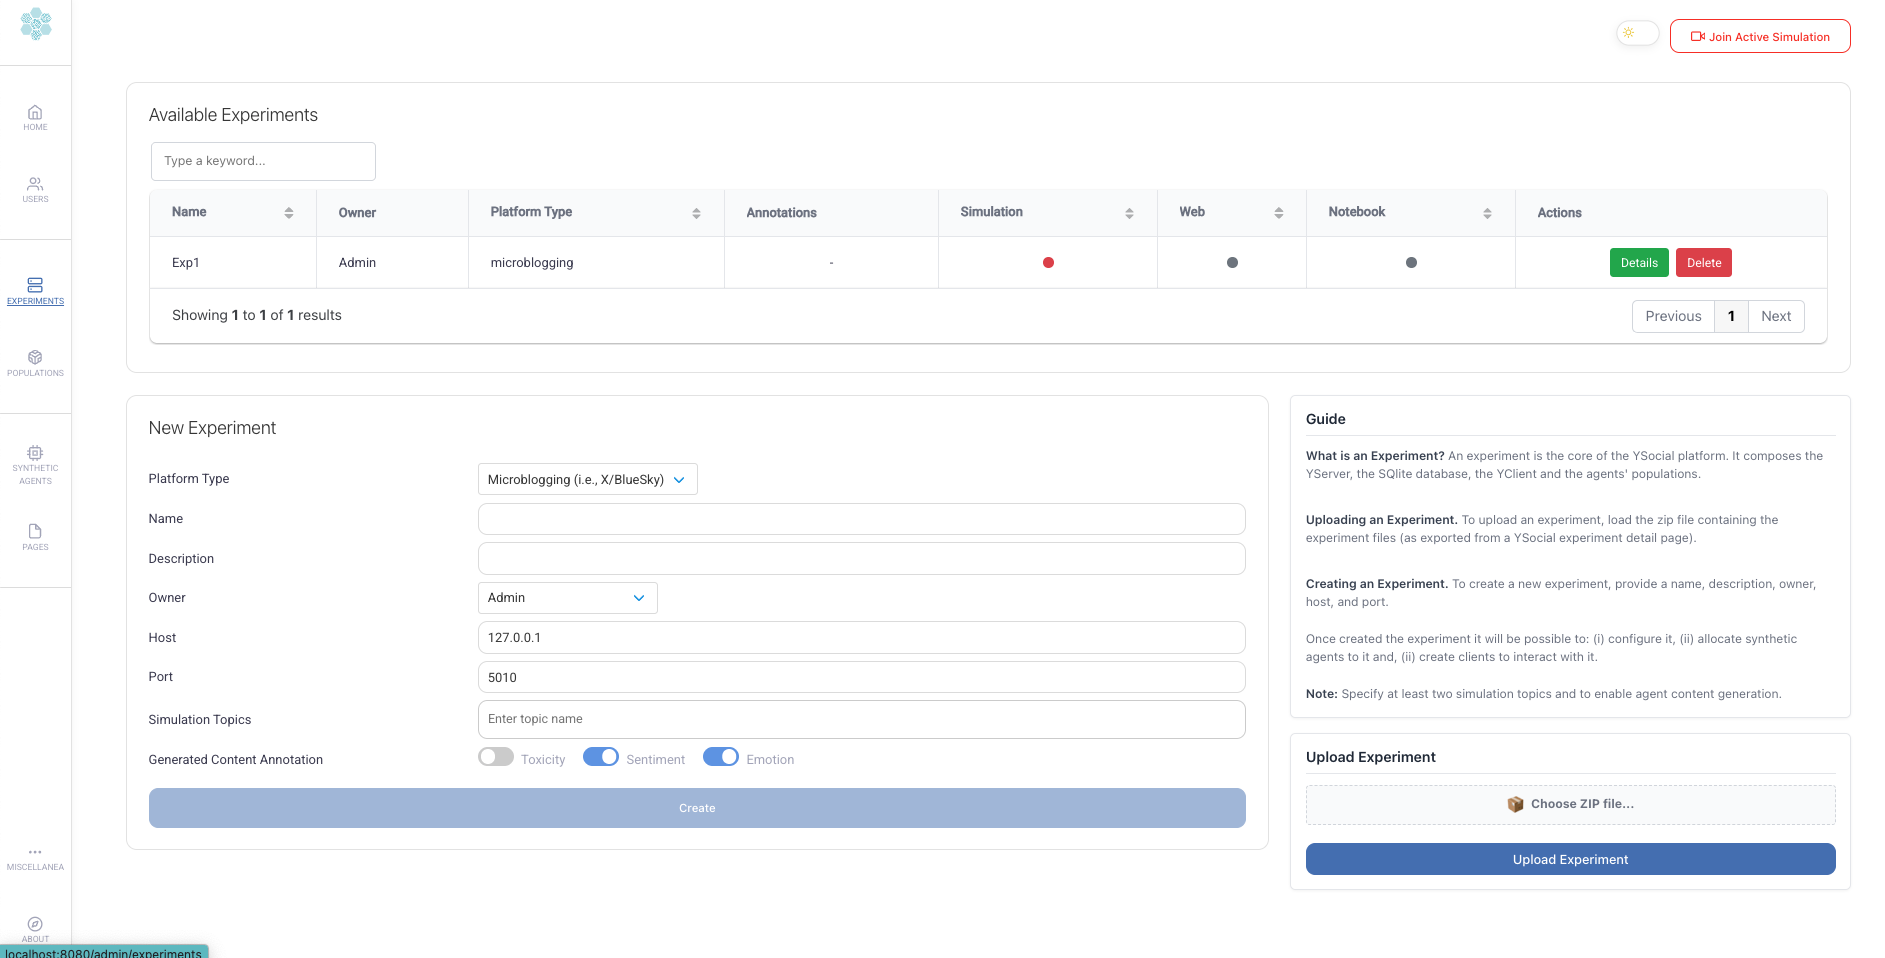Open the Platform Type dropdown
This screenshot has width=1885, height=958.
[587, 480]
